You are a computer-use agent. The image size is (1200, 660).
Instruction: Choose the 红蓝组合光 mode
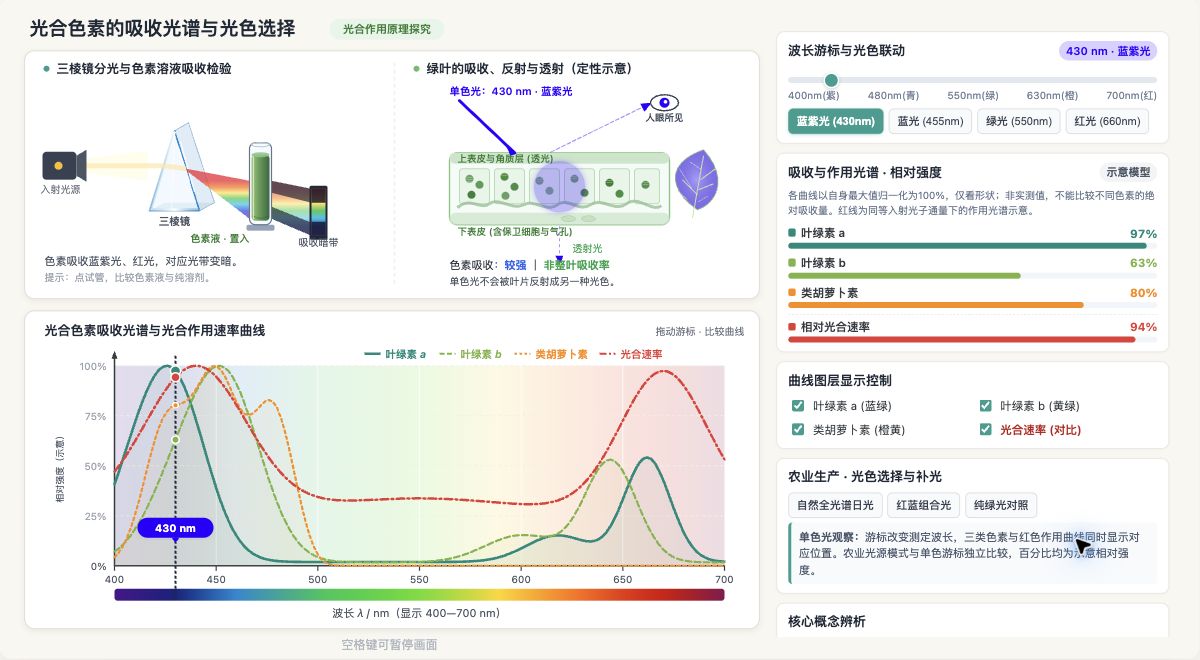click(924, 505)
